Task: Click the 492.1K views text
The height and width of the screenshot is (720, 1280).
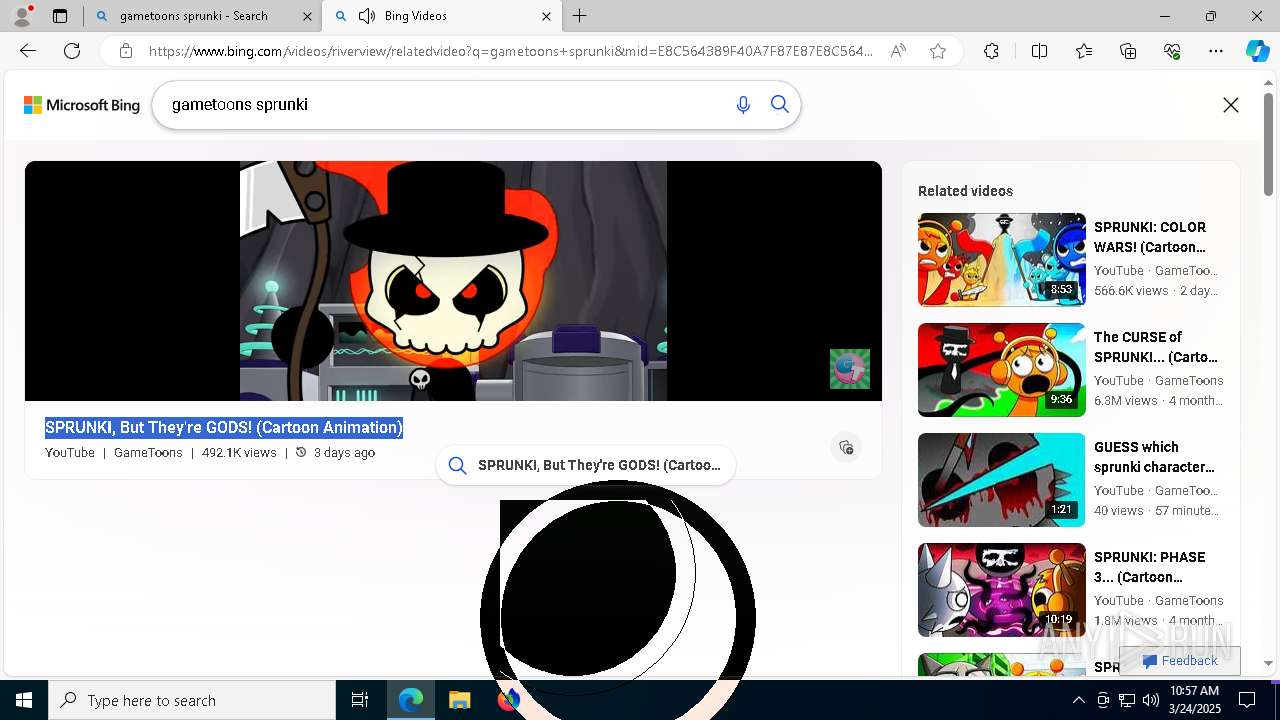Action: tap(239, 453)
